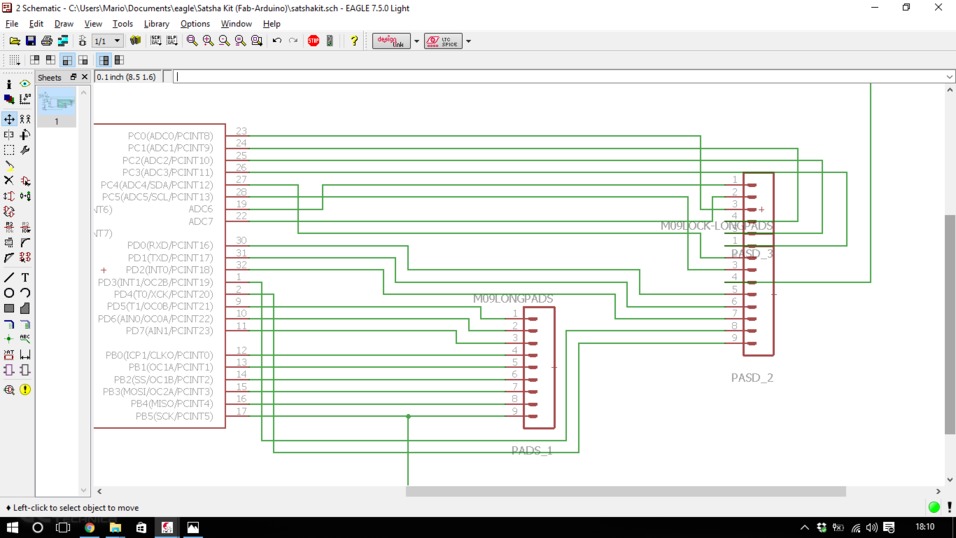The width and height of the screenshot is (956, 538).
Task: Run the ERC check tool
Action: click(9, 390)
